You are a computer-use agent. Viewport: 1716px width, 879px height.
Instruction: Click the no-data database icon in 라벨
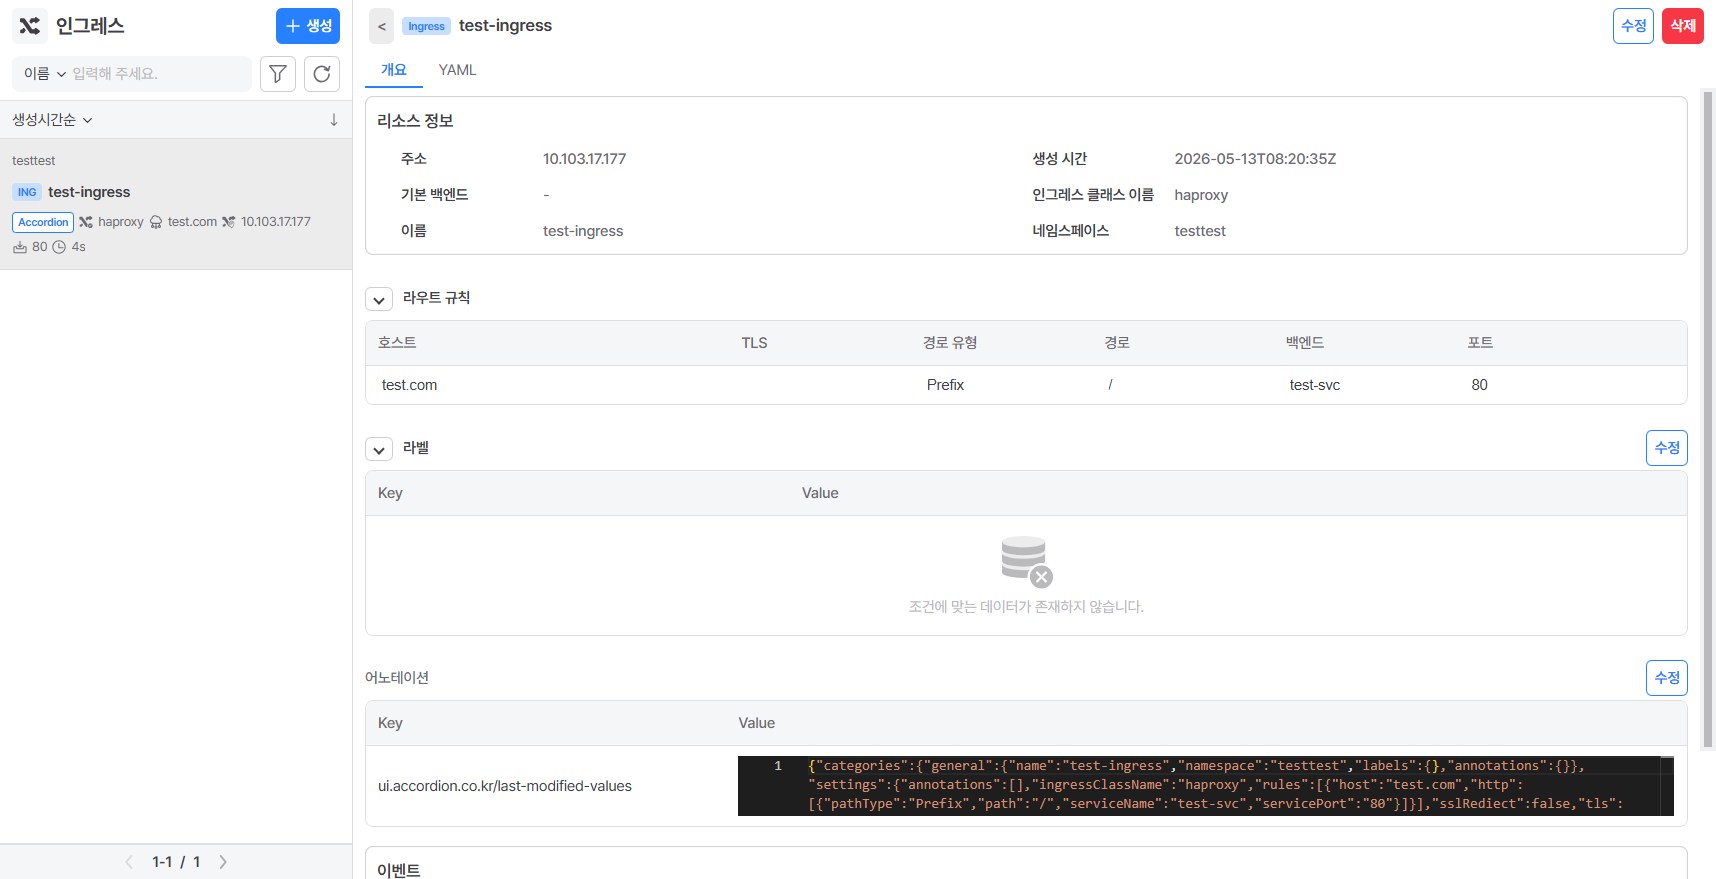1026,561
